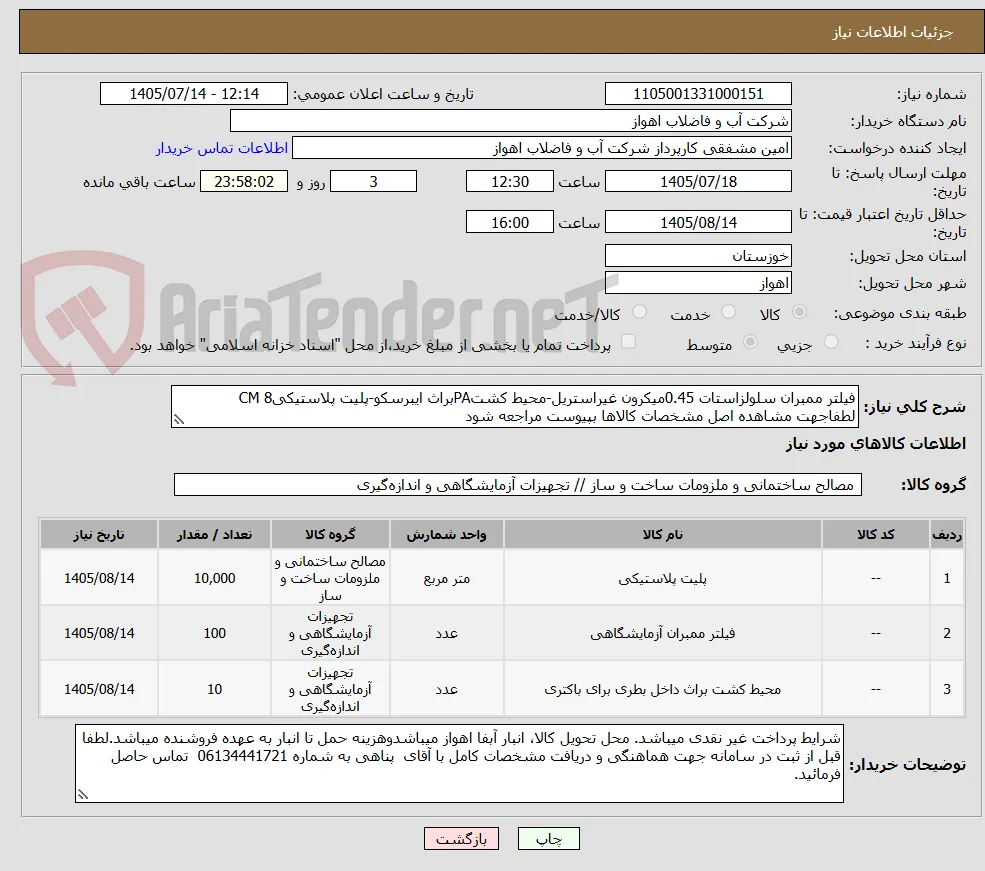985x871 pixels.
Task: Click the بازگشت back button
Action: click(461, 839)
